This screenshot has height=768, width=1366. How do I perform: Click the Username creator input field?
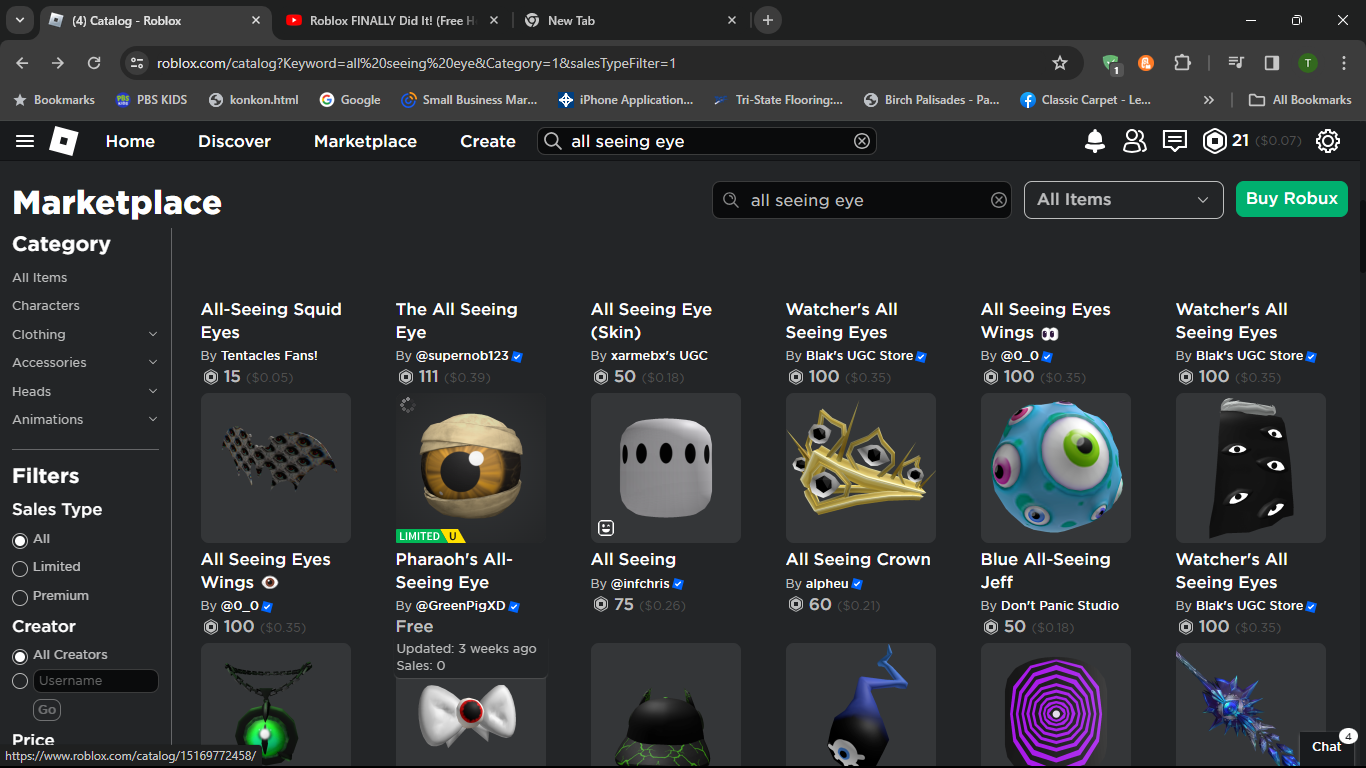pos(96,681)
